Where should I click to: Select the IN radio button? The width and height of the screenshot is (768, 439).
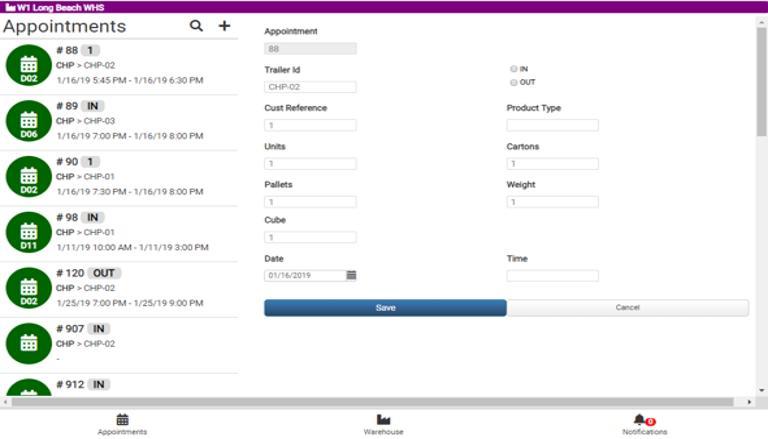[513, 69]
